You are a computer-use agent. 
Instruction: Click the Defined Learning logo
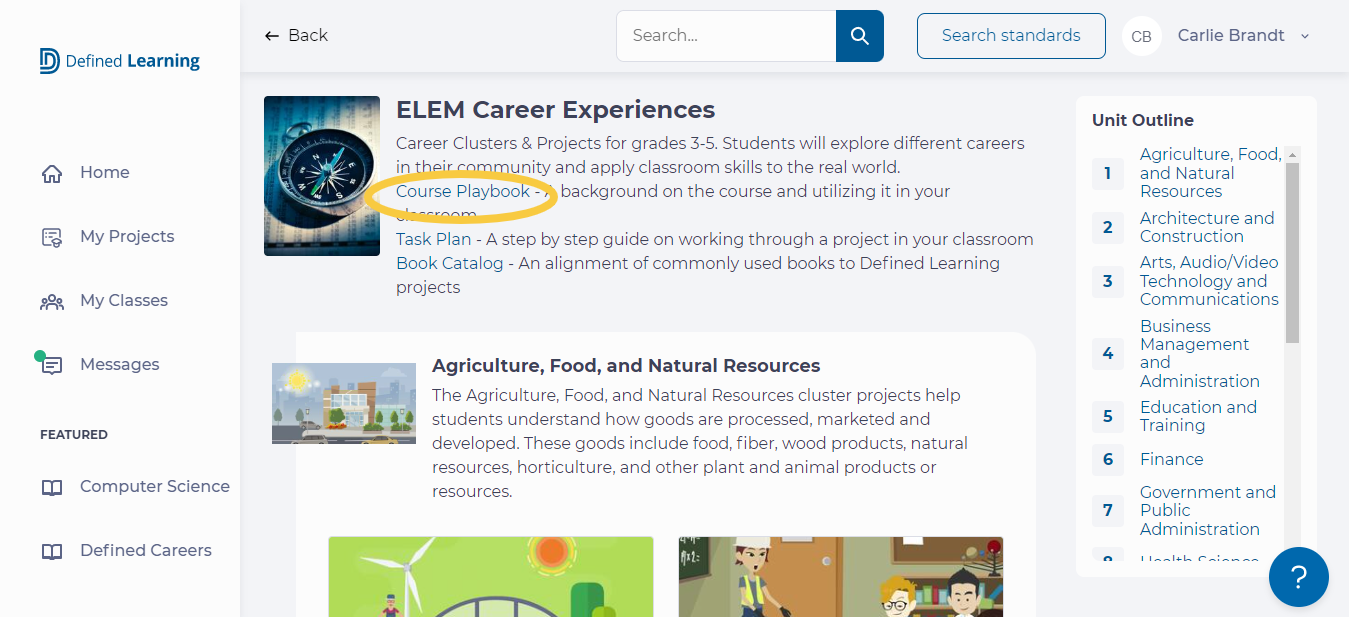point(120,61)
